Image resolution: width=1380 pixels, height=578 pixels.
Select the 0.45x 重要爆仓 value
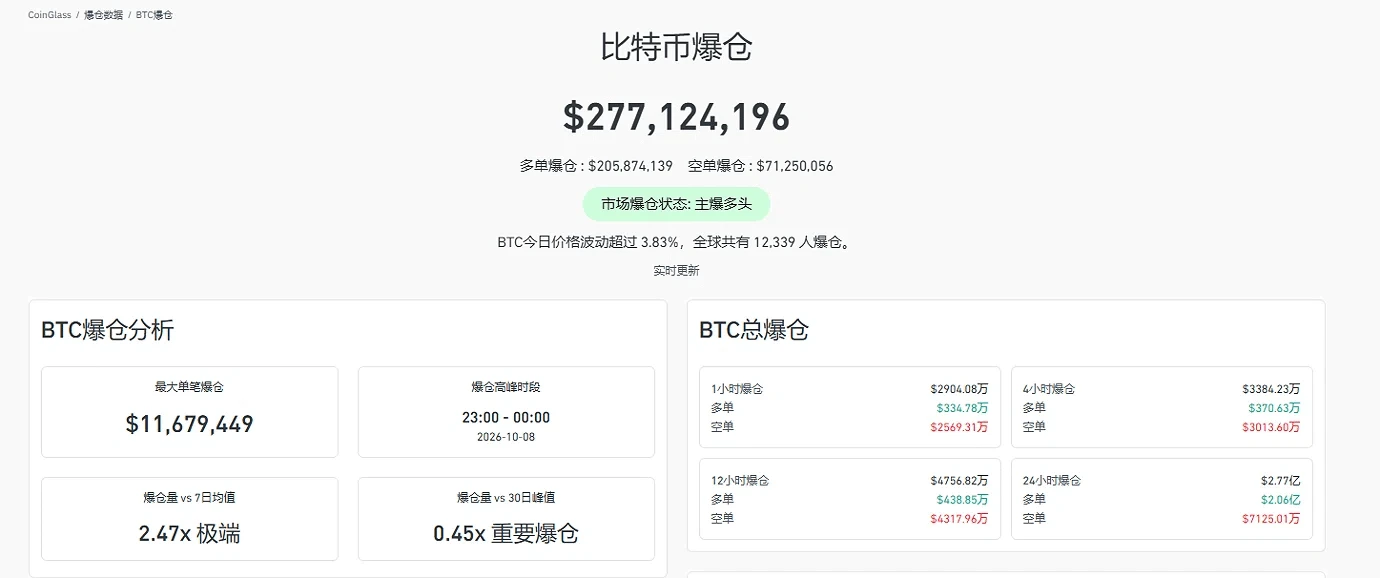(x=506, y=534)
